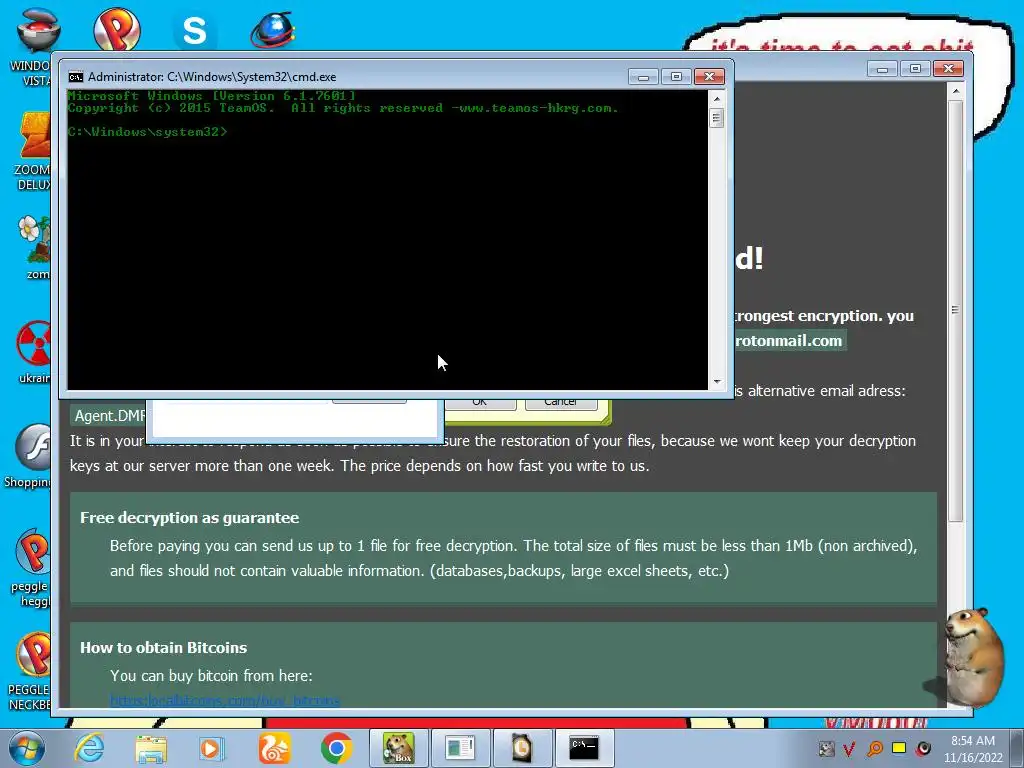This screenshot has width=1024, height=768.
Task: Click the cmd.exe title bar system icon
Action: click(x=76, y=77)
